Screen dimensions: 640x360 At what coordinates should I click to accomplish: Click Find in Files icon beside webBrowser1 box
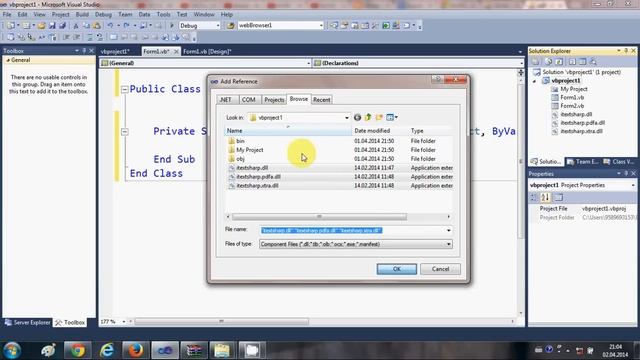231,25
